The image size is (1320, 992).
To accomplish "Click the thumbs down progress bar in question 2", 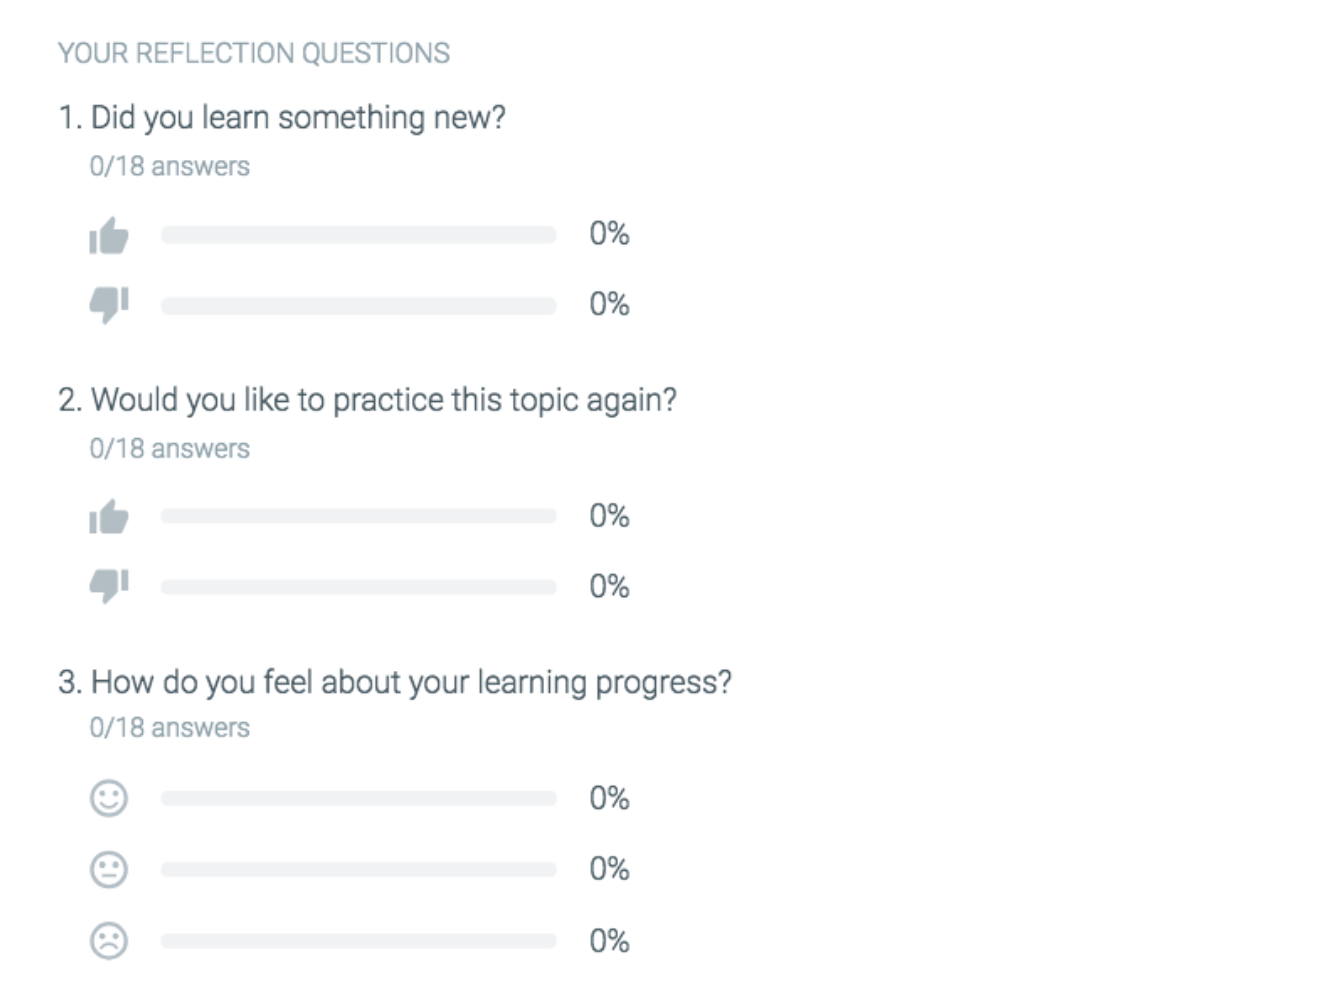I will (360, 585).
